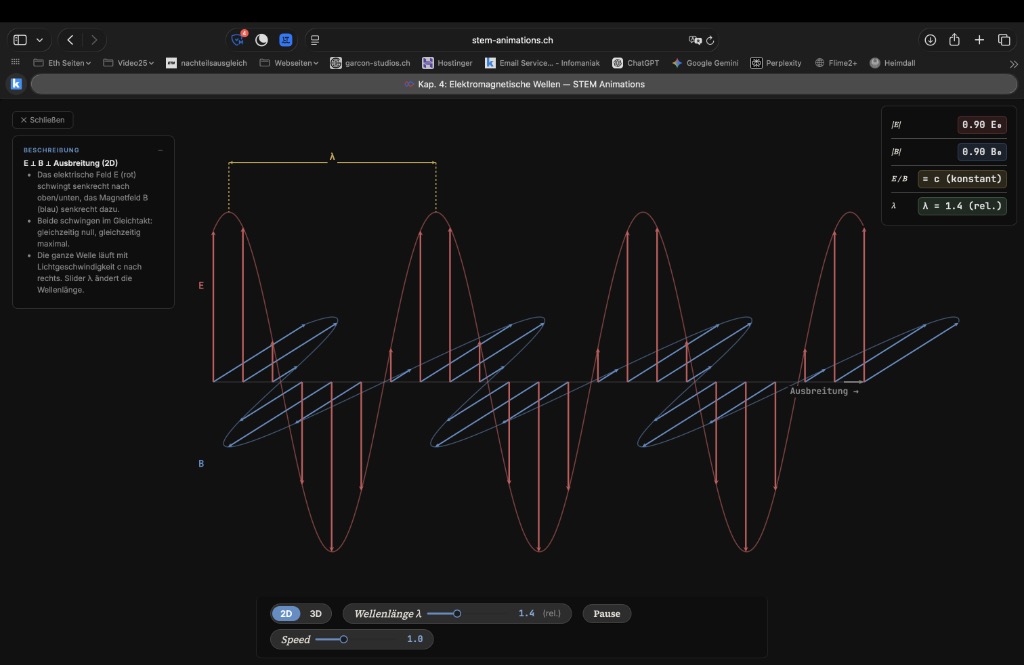Switch to 3D view
This screenshot has height=665, width=1024.
click(x=315, y=613)
